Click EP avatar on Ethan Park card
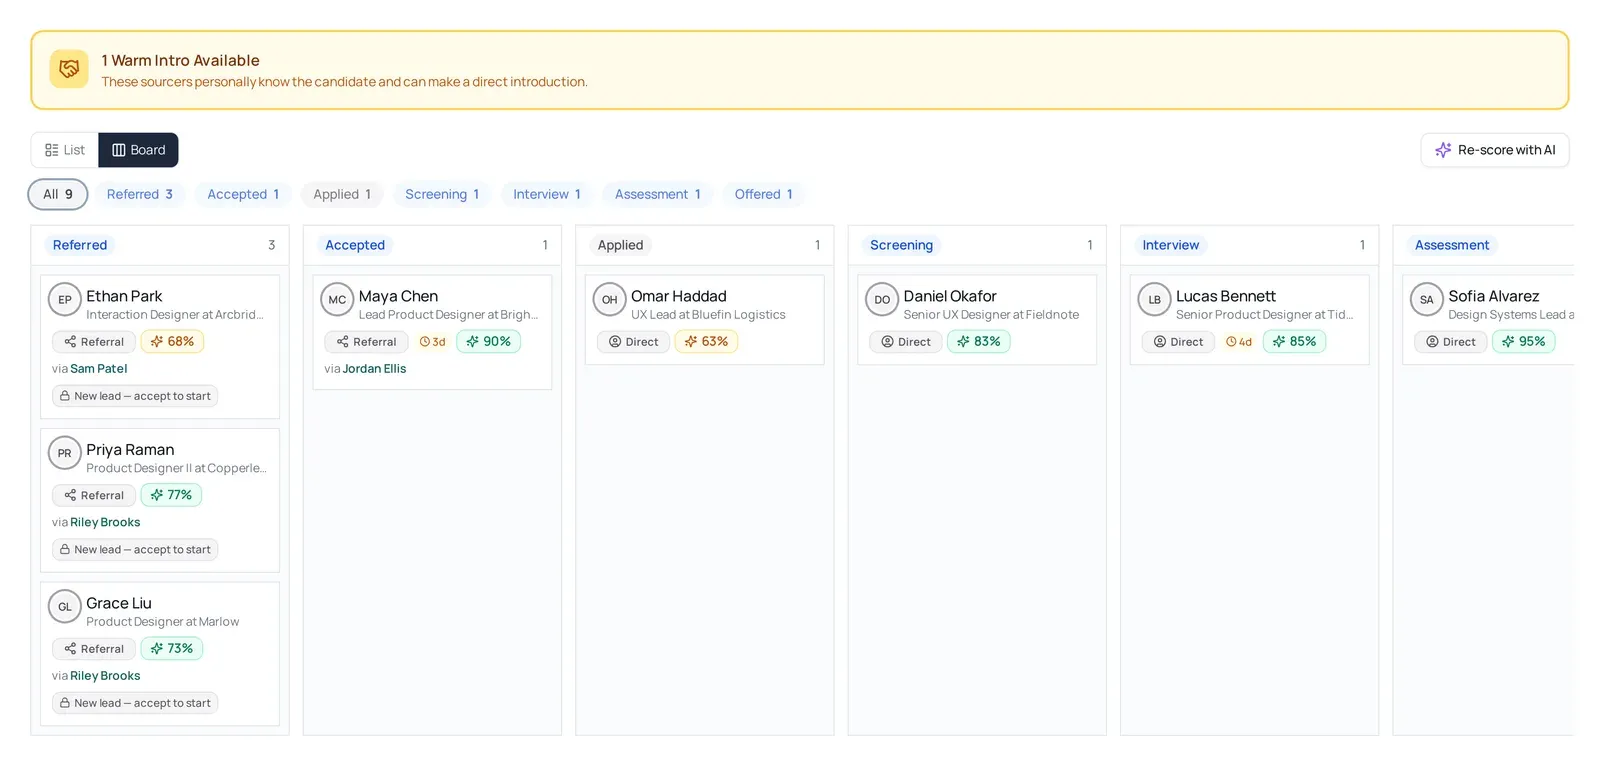The width and height of the screenshot is (1600, 779). (x=65, y=299)
